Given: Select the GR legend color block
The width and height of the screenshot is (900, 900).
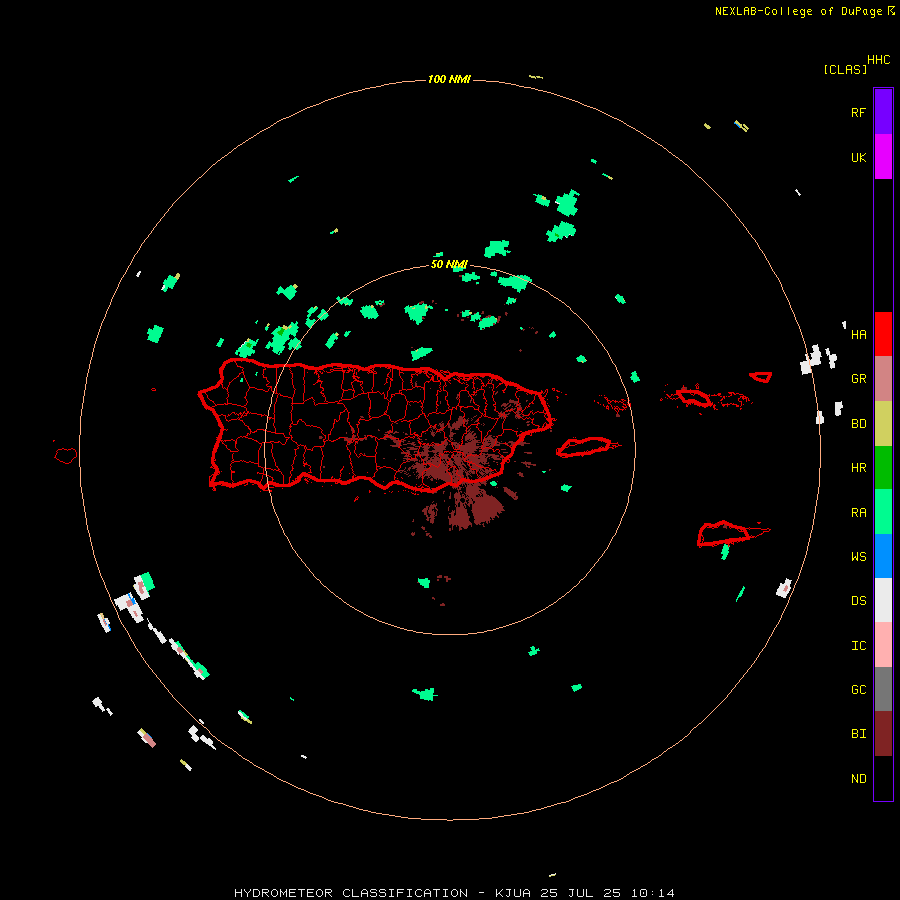Looking at the screenshot, I should point(883,379).
